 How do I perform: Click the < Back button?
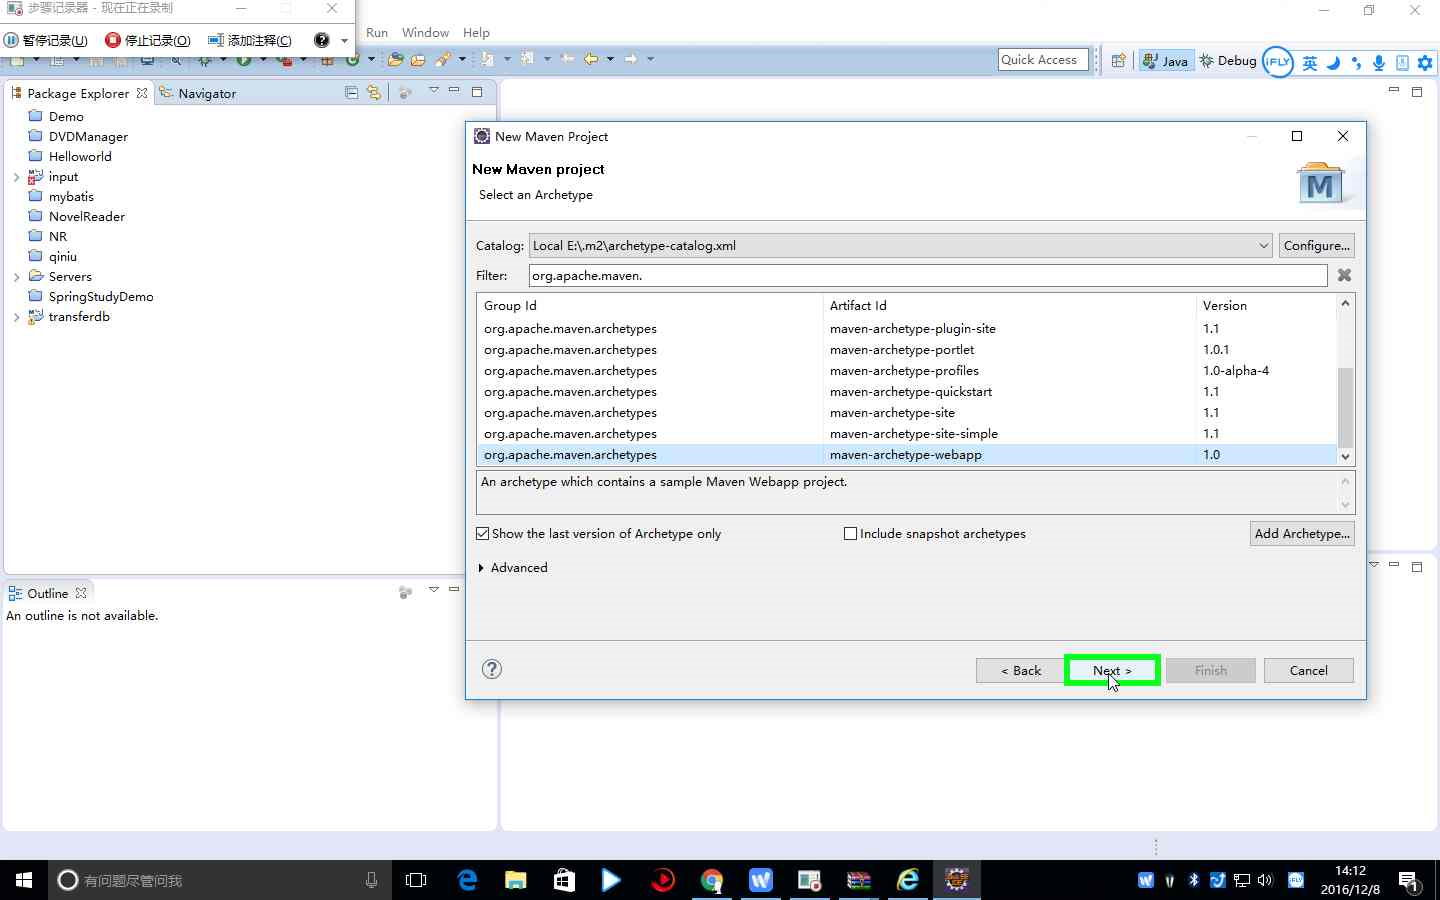pos(1021,670)
